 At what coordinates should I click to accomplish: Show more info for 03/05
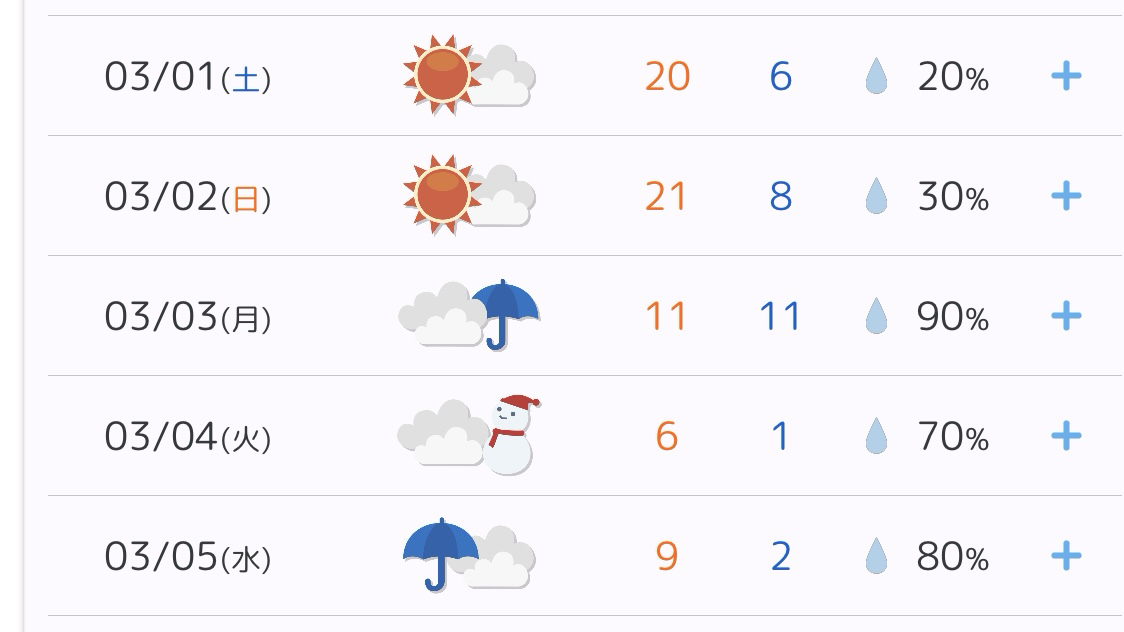1066,556
